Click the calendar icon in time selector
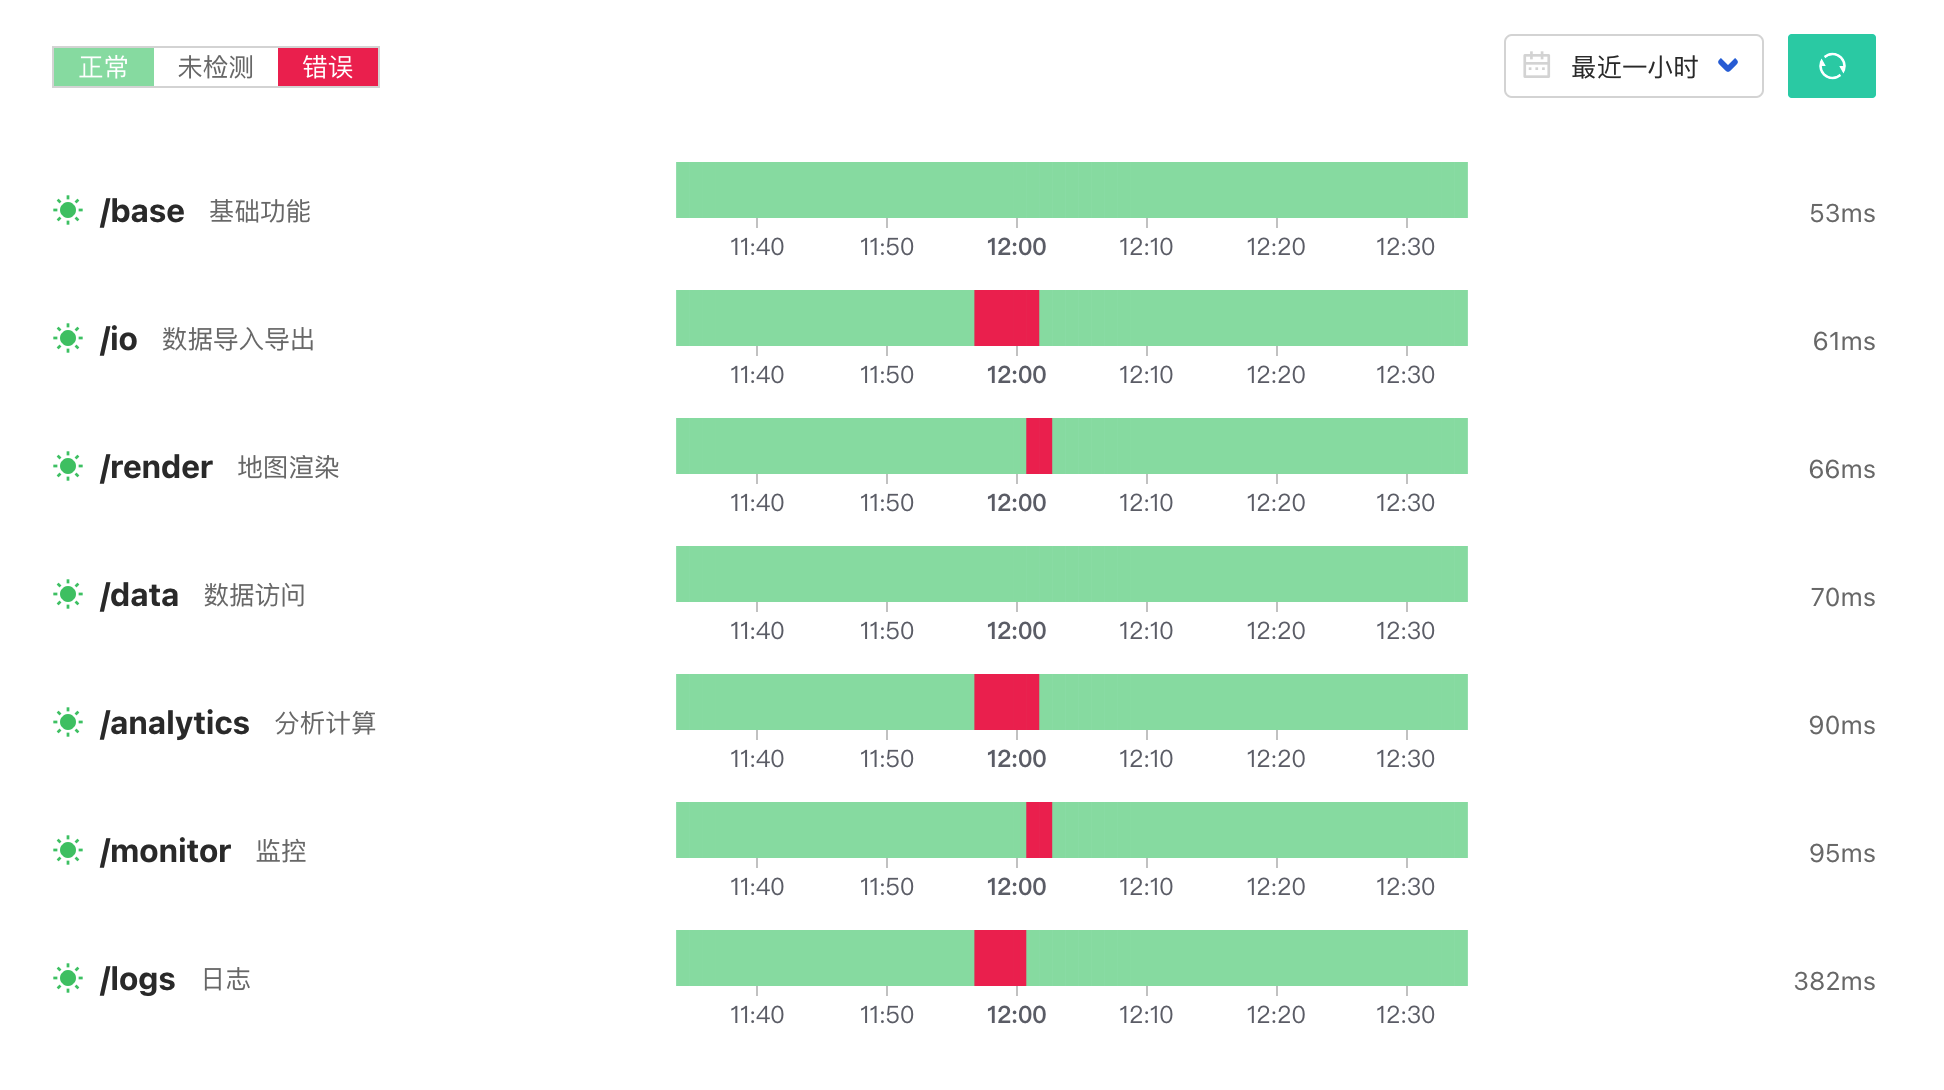The width and height of the screenshot is (1944, 1090). [1536, 66]
